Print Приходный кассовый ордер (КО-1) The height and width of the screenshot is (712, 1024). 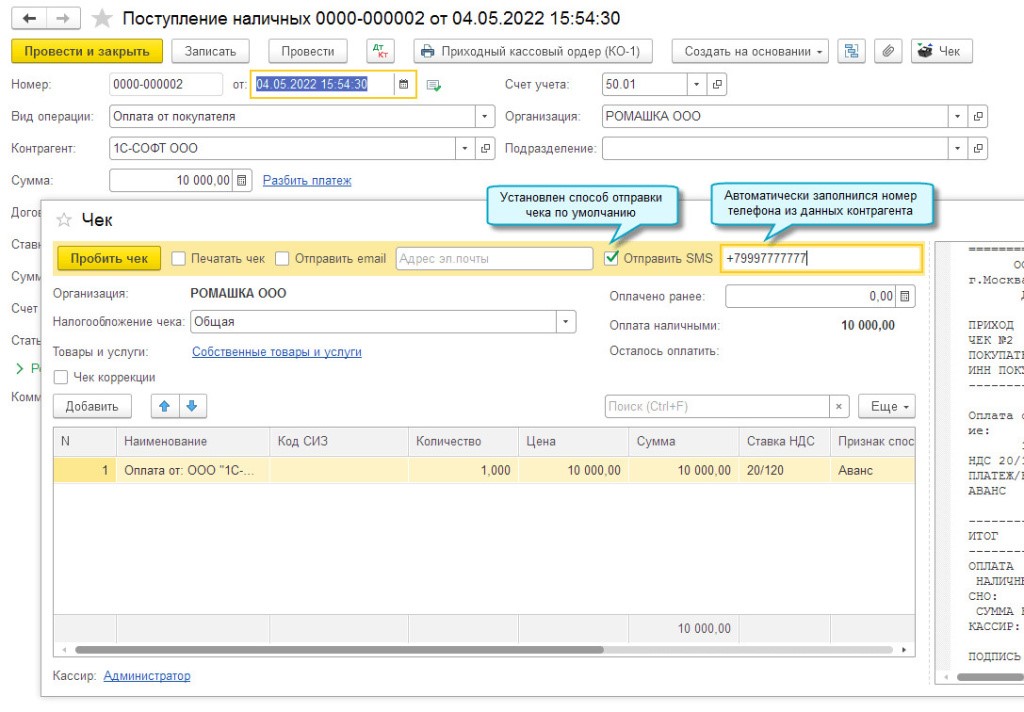click(533, 51)
